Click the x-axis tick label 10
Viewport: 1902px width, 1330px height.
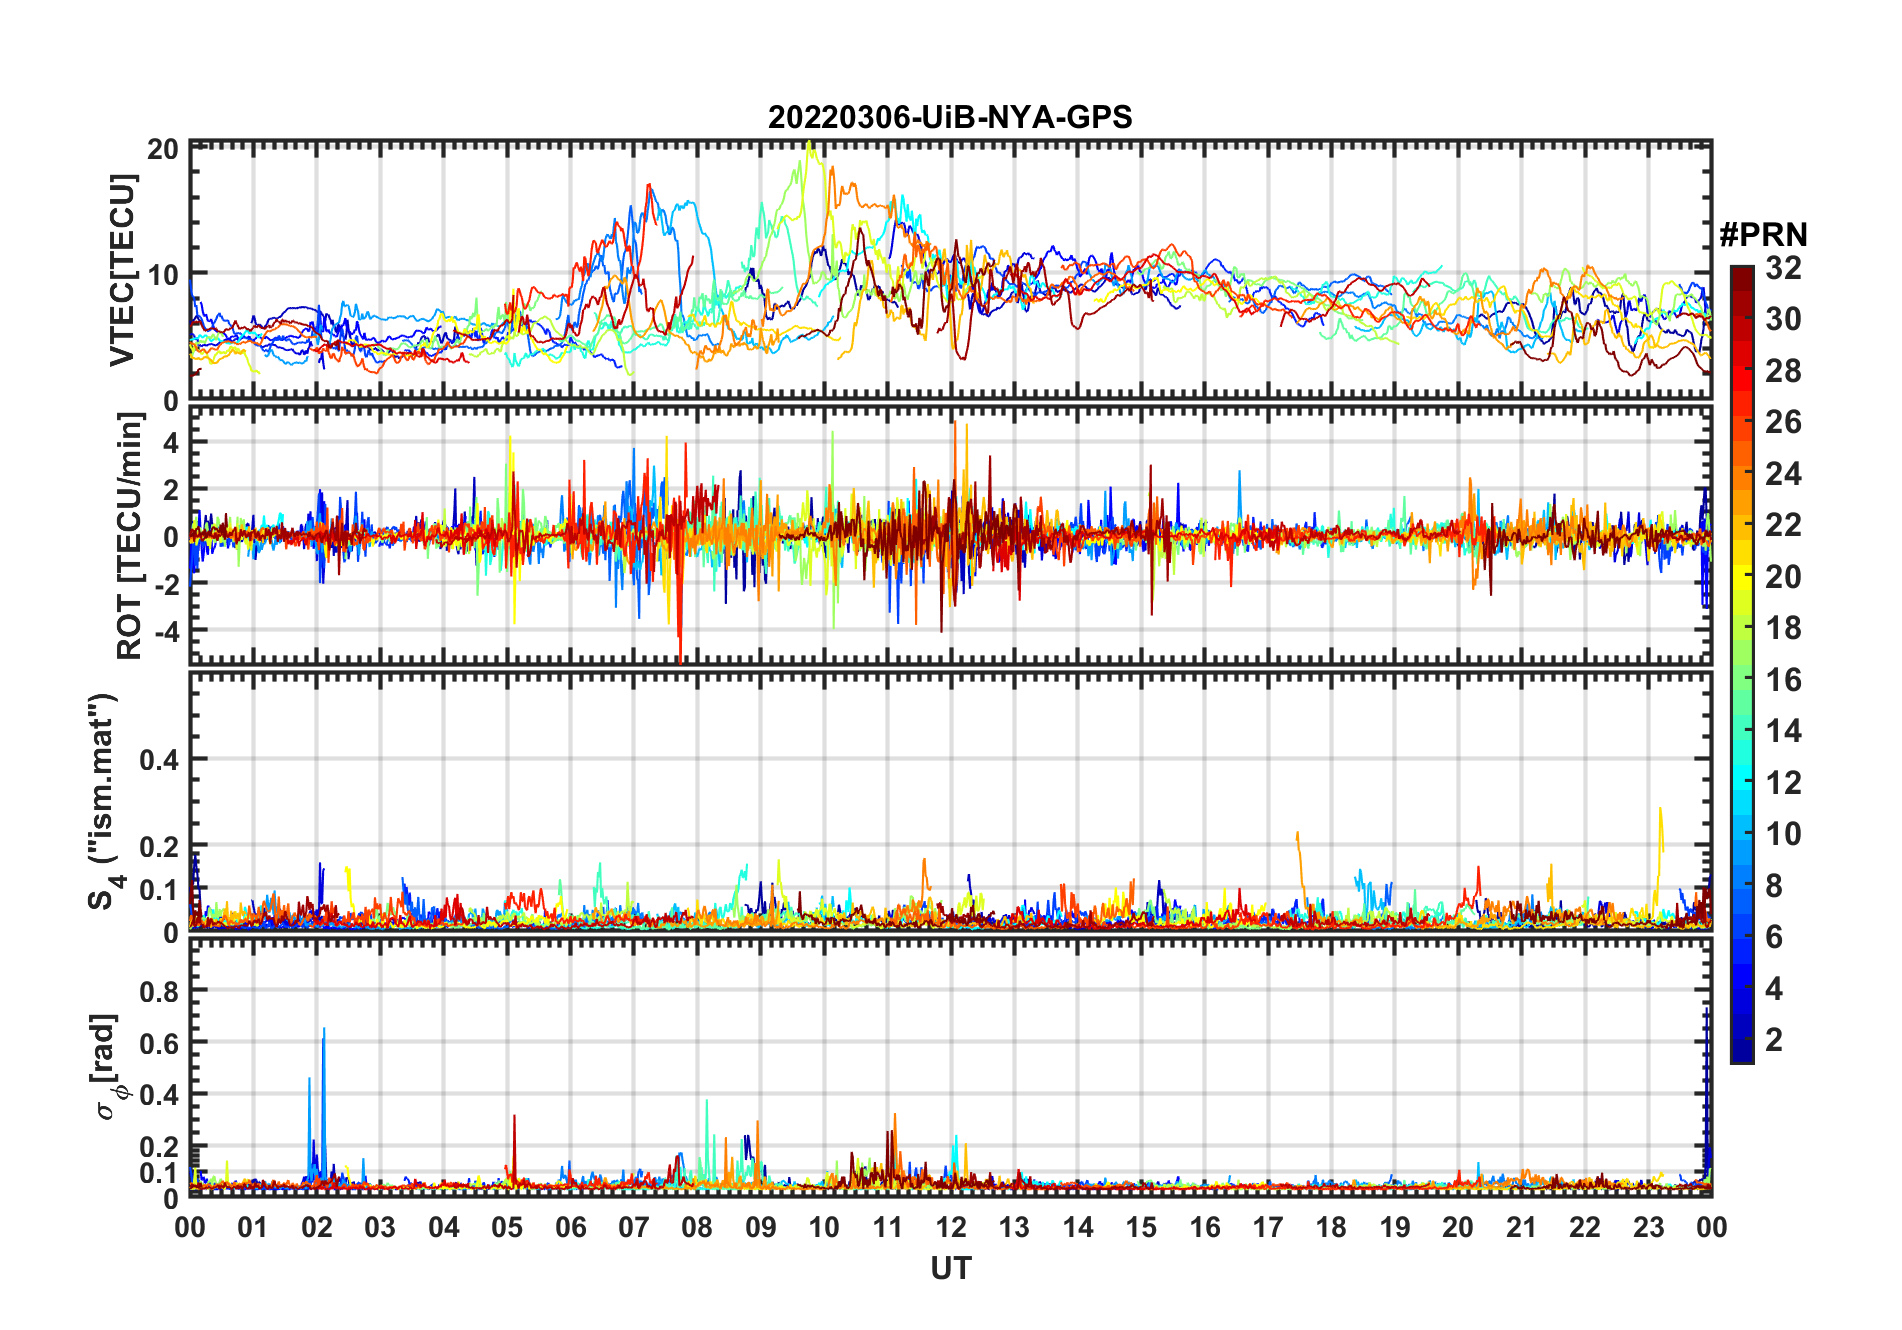click(824, 1227)
